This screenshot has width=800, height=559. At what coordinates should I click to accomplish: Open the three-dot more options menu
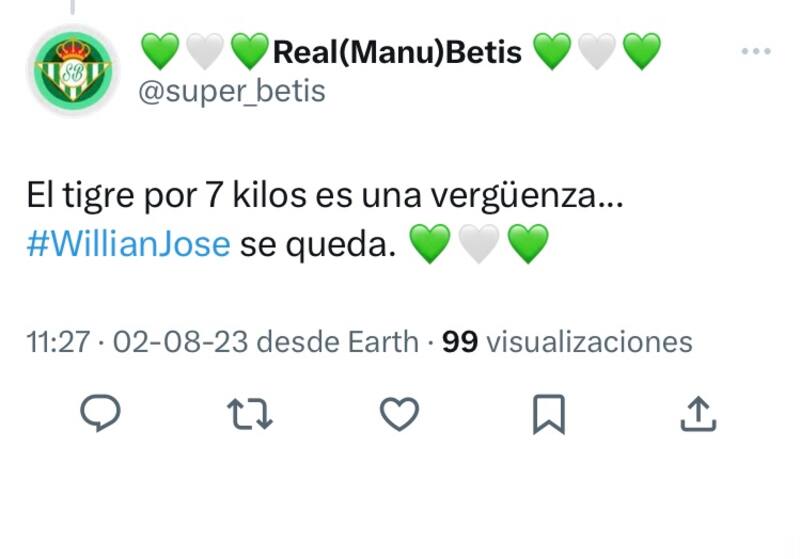755,52
